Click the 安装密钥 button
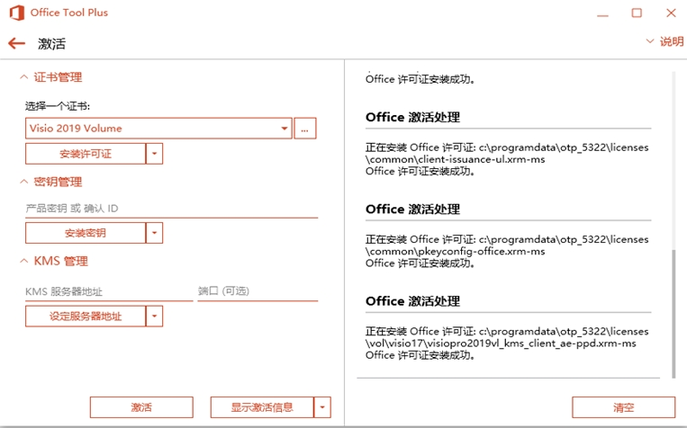The height and width of the screenshot is (428, 687). 85,233
